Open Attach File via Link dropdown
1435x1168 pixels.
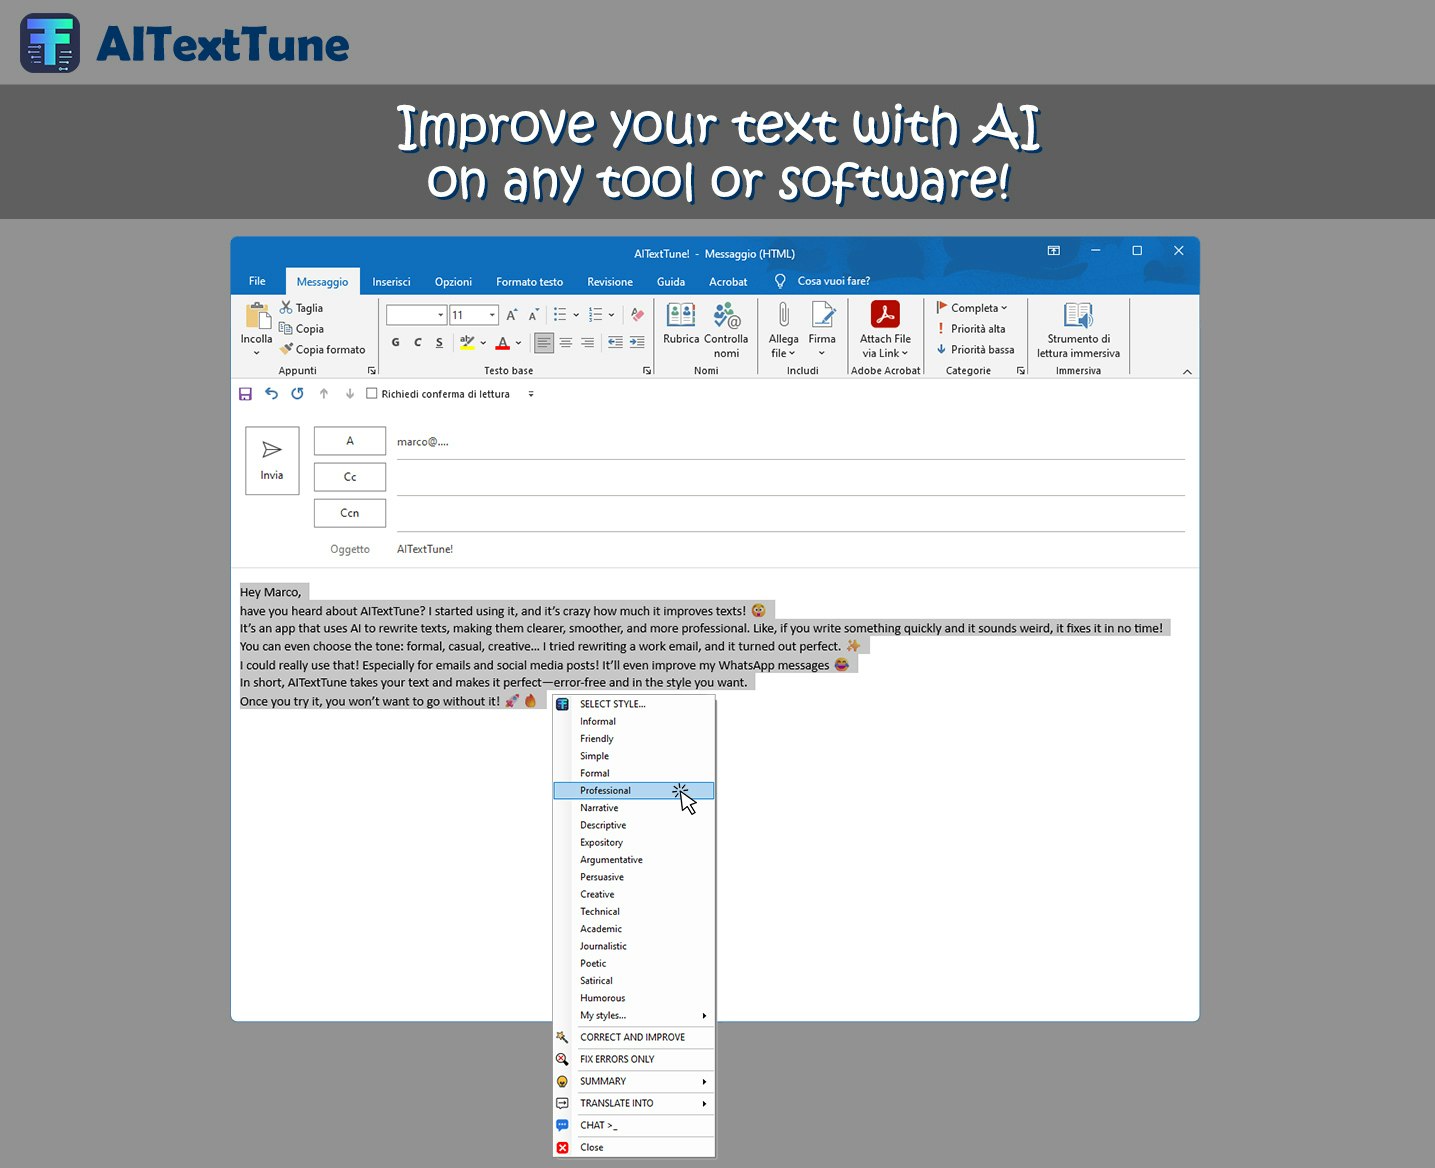click(x=885, y=346)
